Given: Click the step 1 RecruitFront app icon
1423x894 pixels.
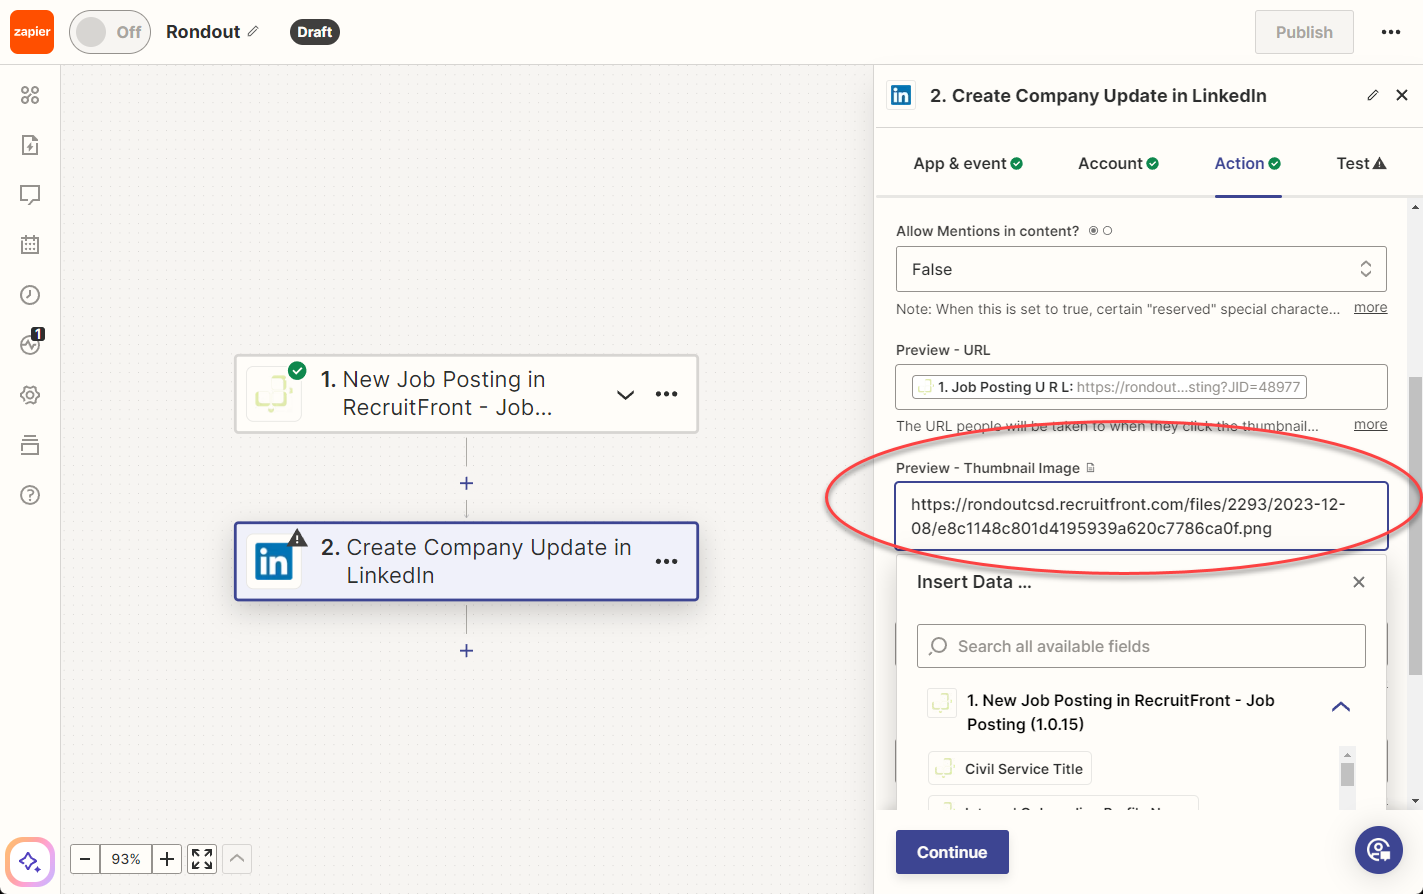Looking at the screenshot, I should click(274, 394).
